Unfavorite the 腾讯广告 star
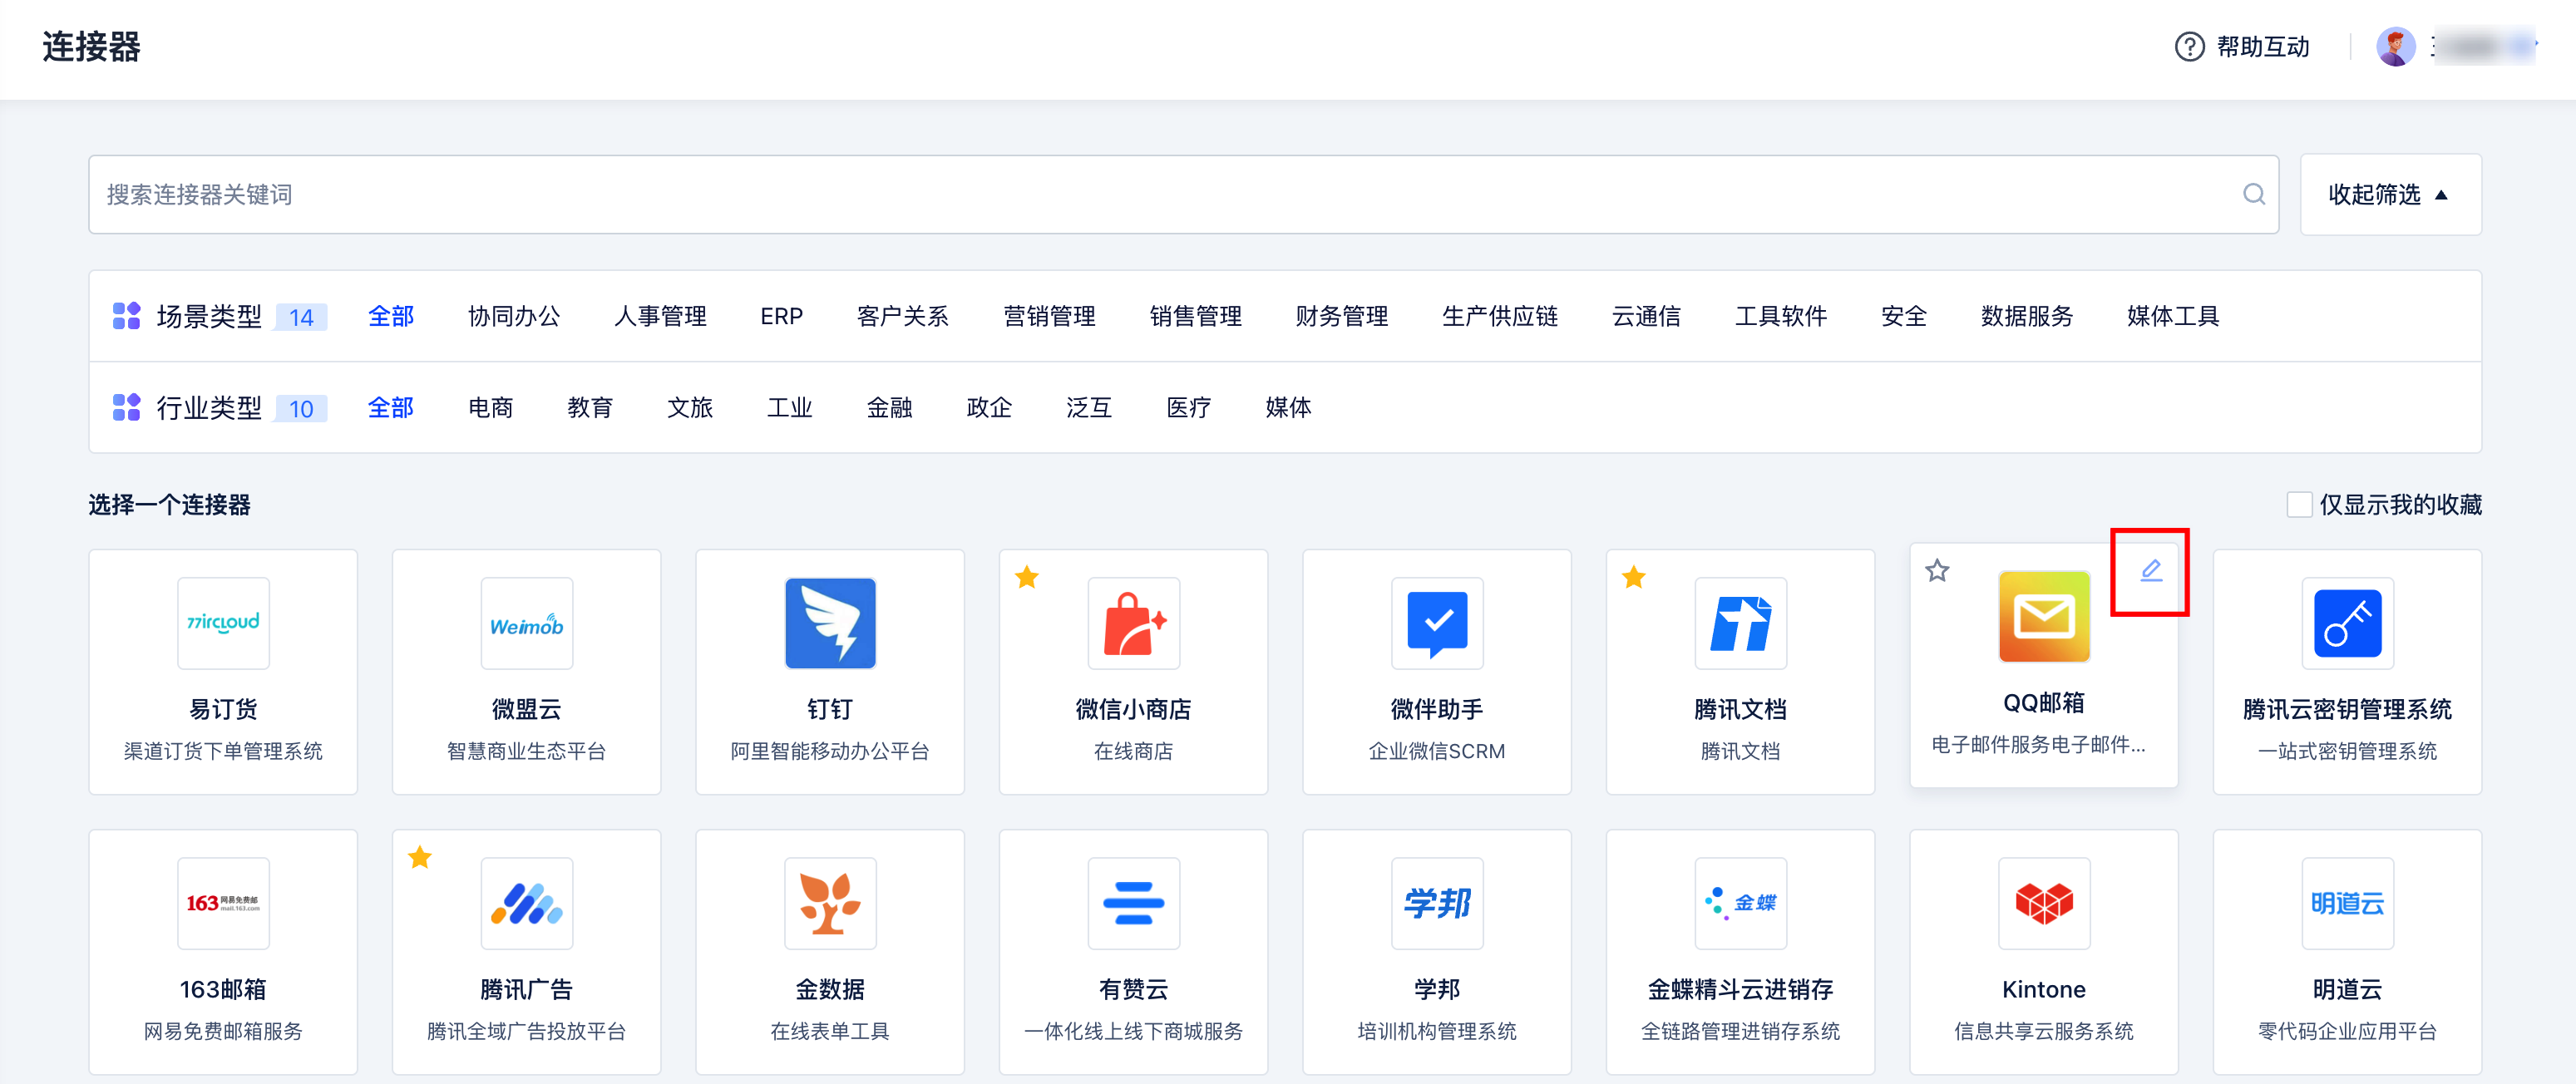 coord(420,857)
